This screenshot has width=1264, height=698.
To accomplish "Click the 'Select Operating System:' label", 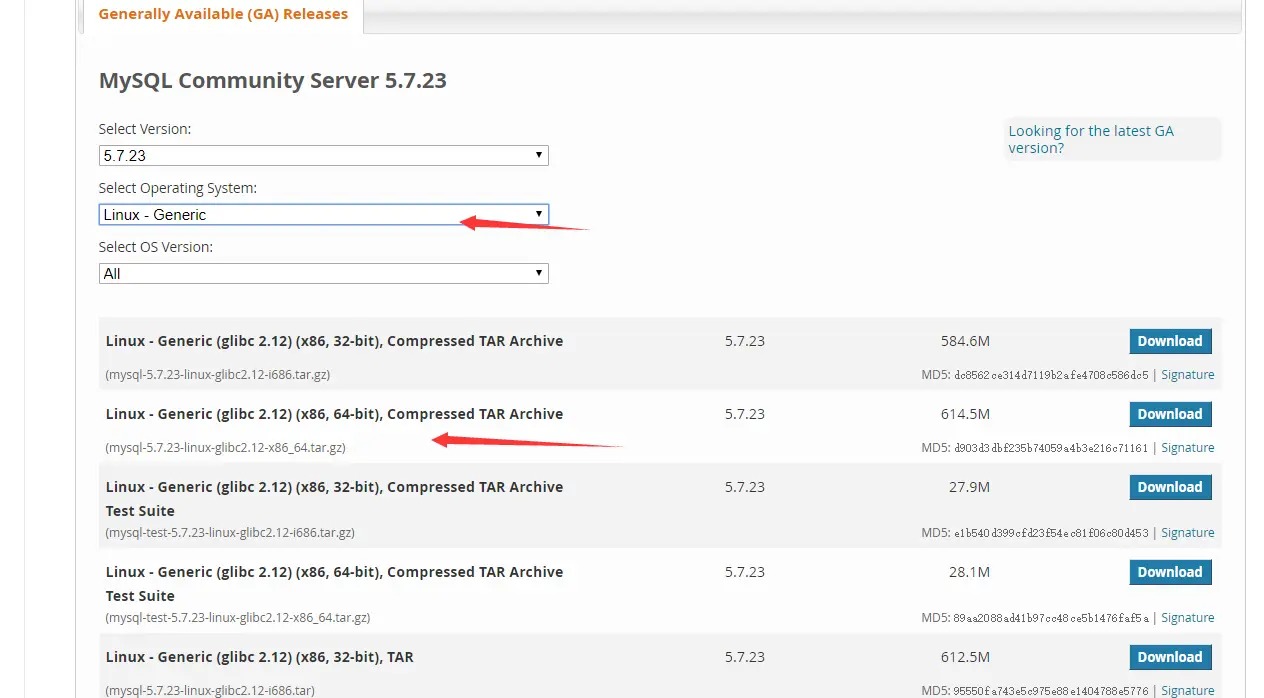I will [x=178, y=188].
